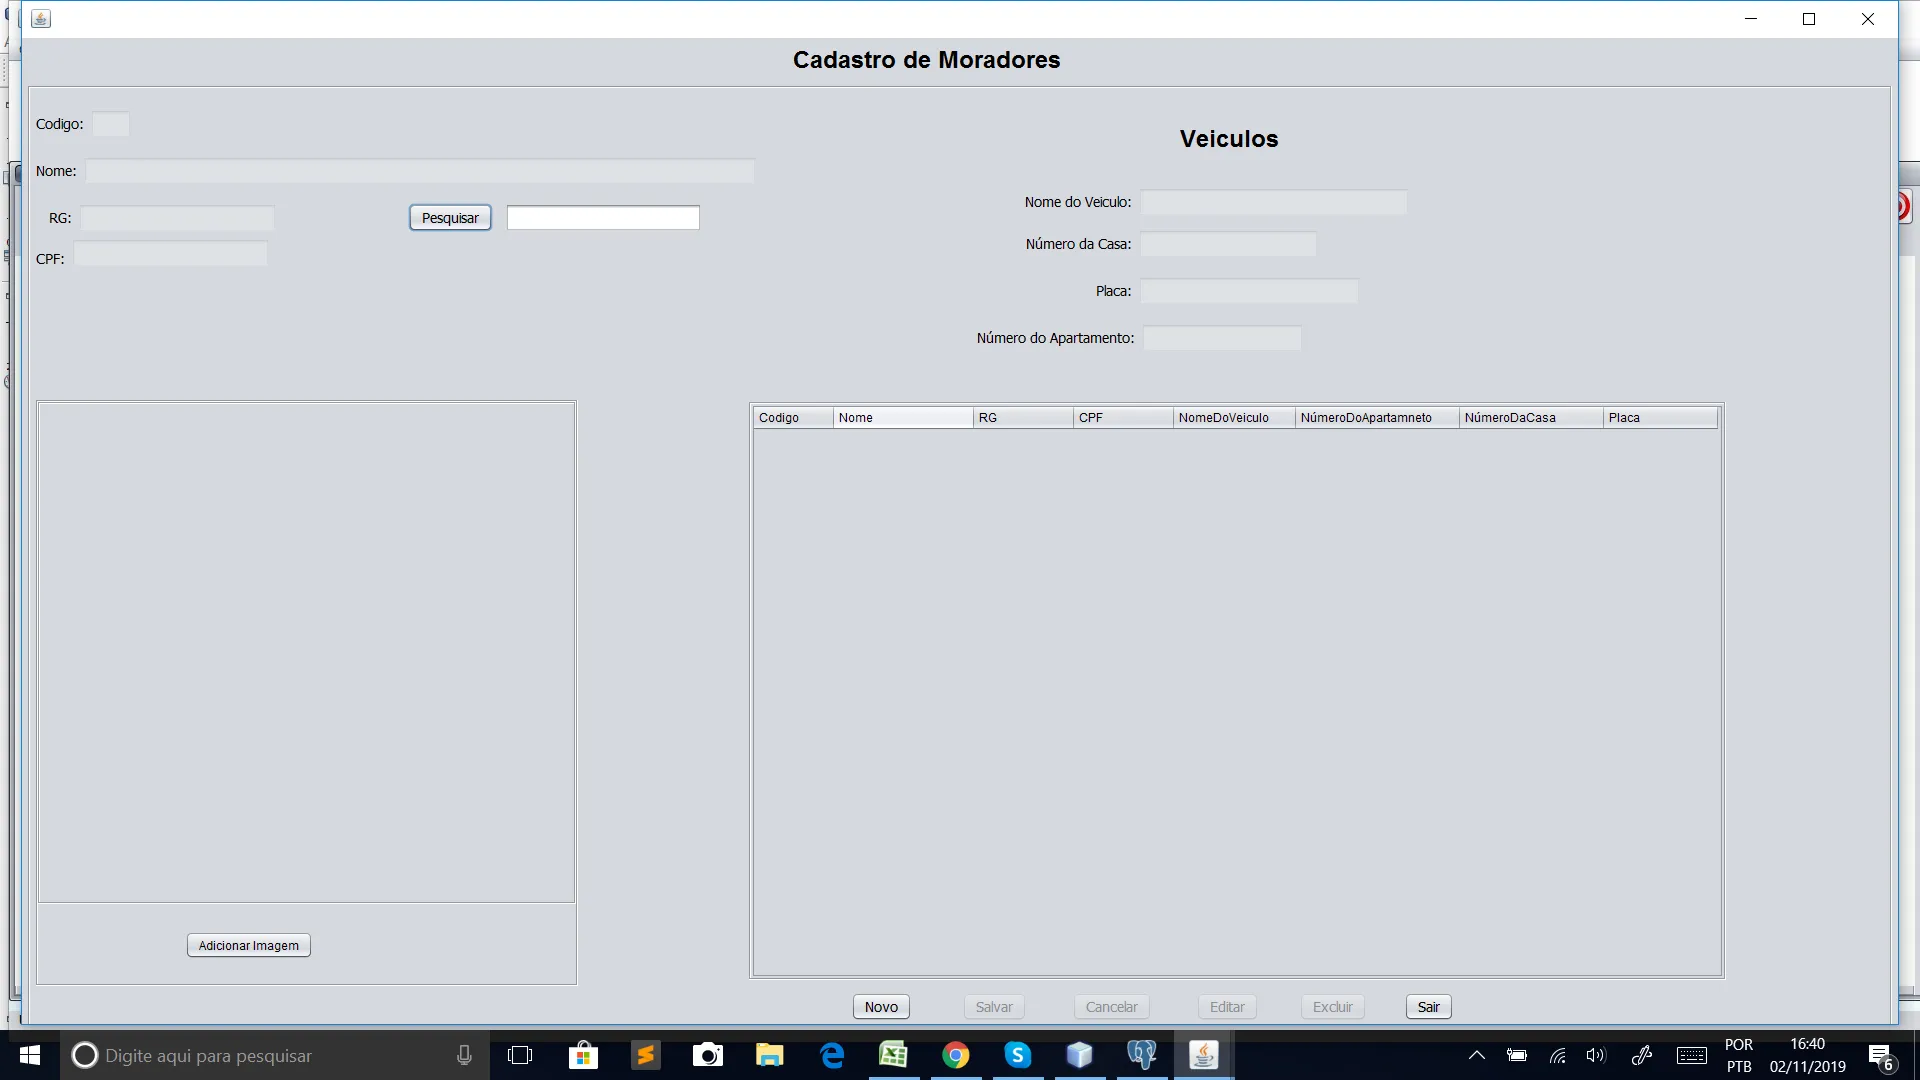Launch Skype from the taskbar
The height and width of the screenshot is (1080, 1920).
[x=1017, y=1055]
